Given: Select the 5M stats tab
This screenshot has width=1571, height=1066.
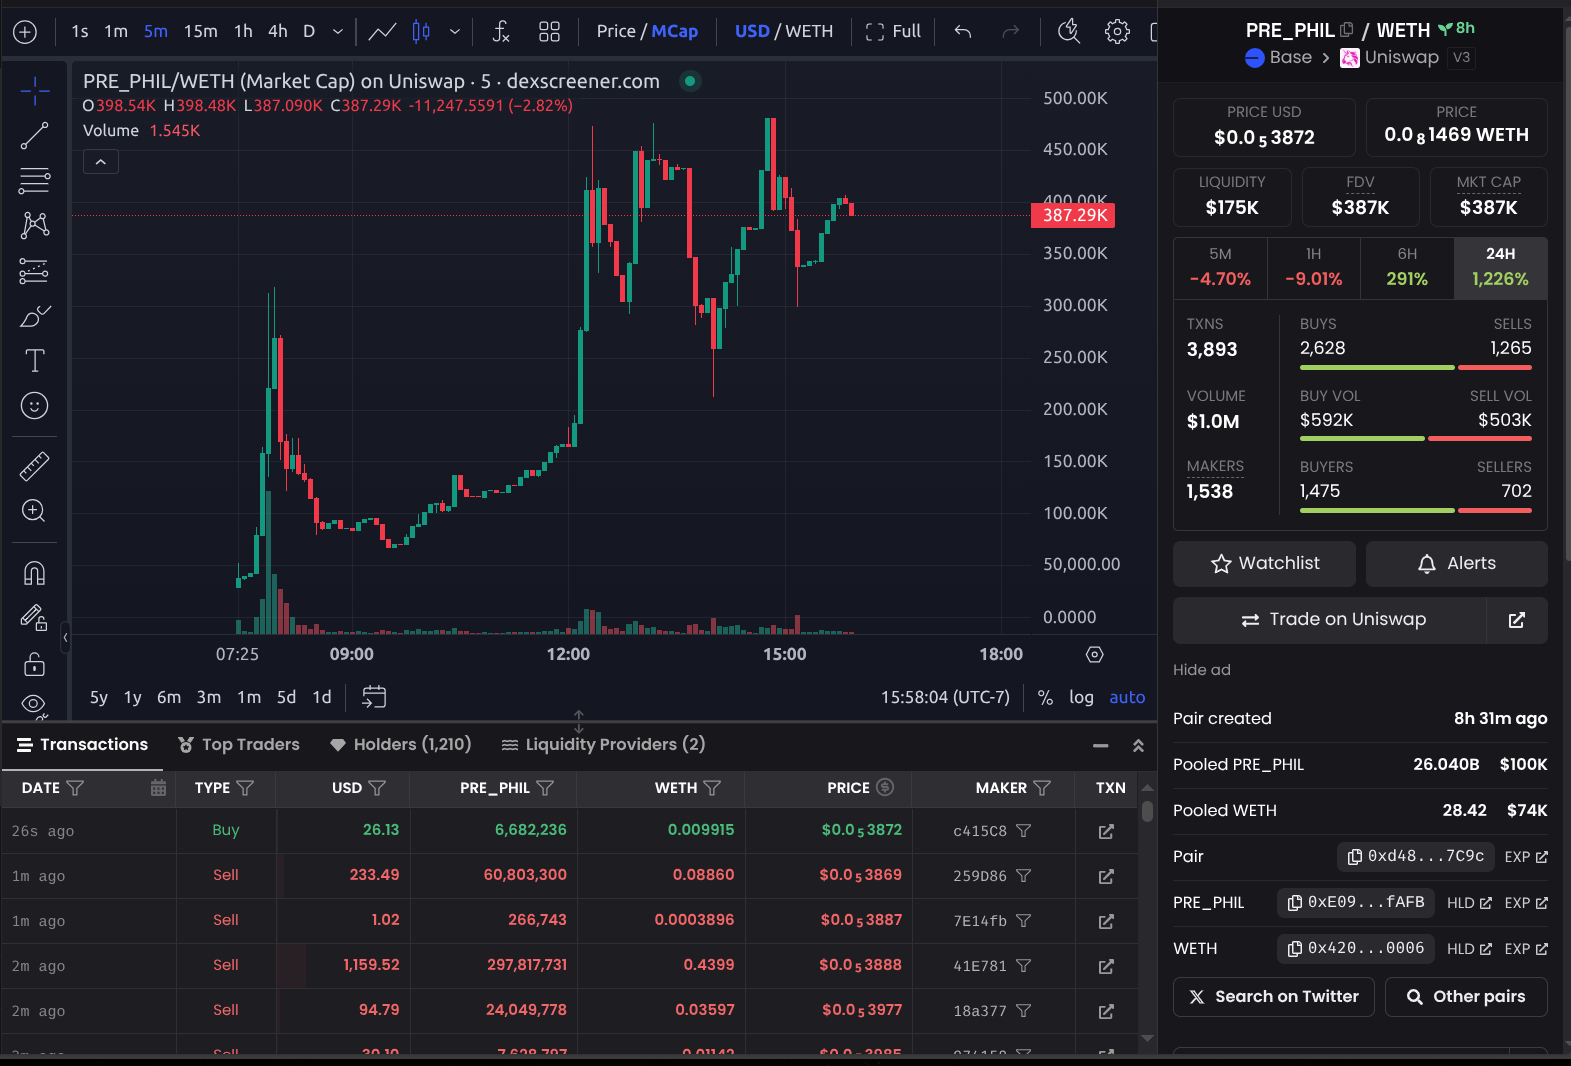Looking at the screenshot, I should (x=1220, y=268).
